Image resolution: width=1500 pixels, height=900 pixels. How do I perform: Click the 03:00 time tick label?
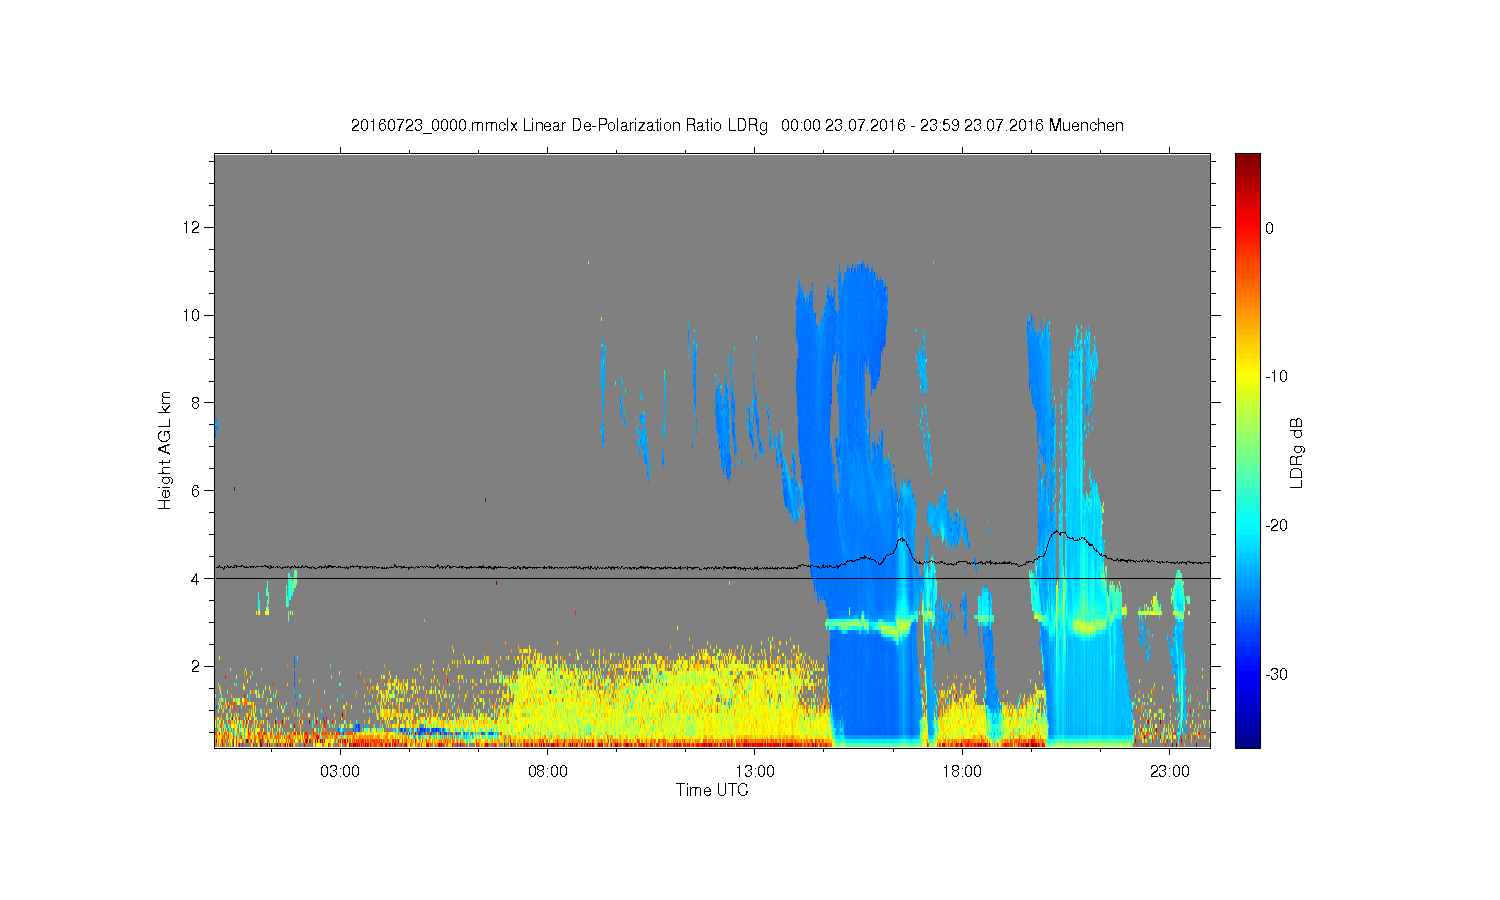click(340, 772)
